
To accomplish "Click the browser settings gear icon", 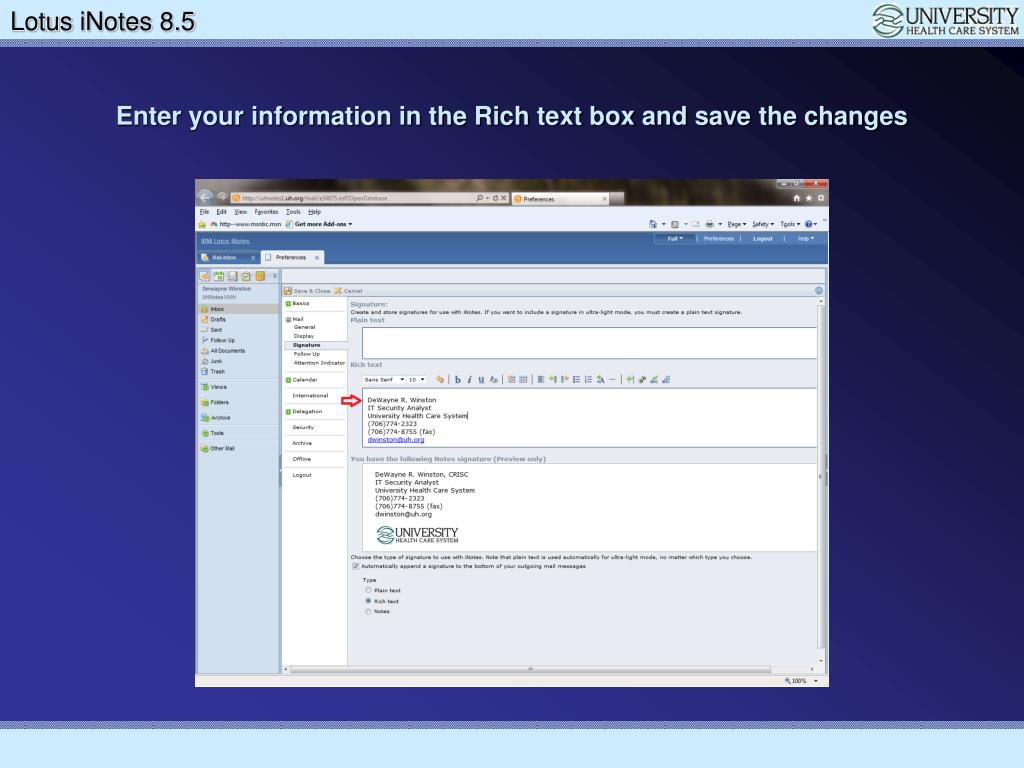I will coord(821,198).
